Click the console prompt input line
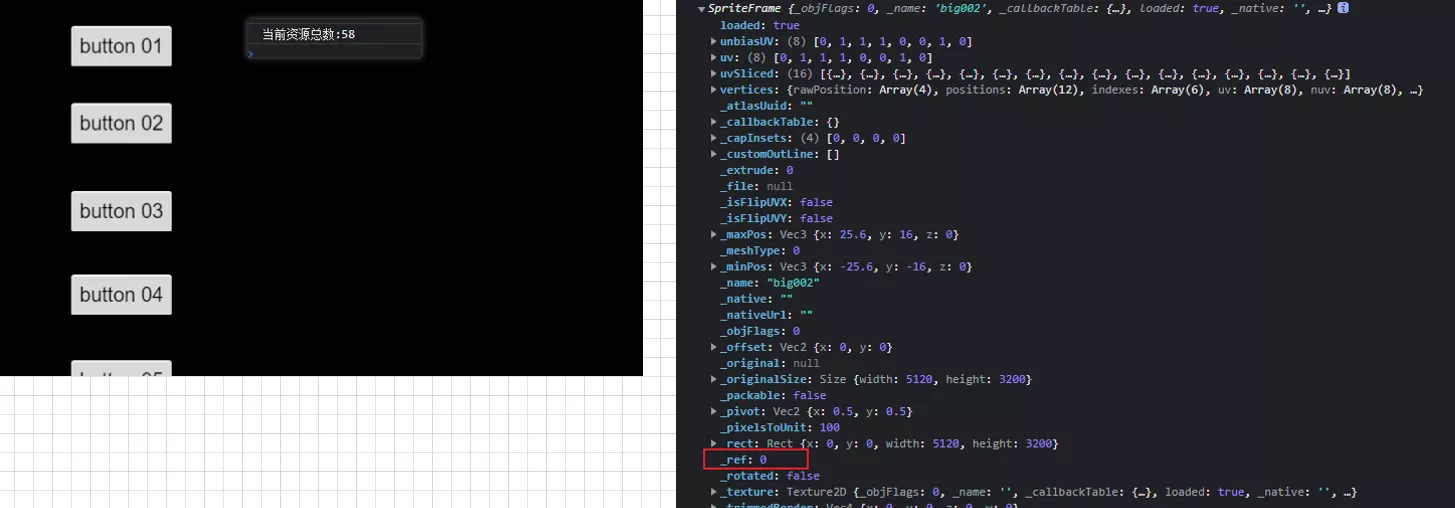The width and height of the screenshot is (1455, 508). click(x=334, y=52)
